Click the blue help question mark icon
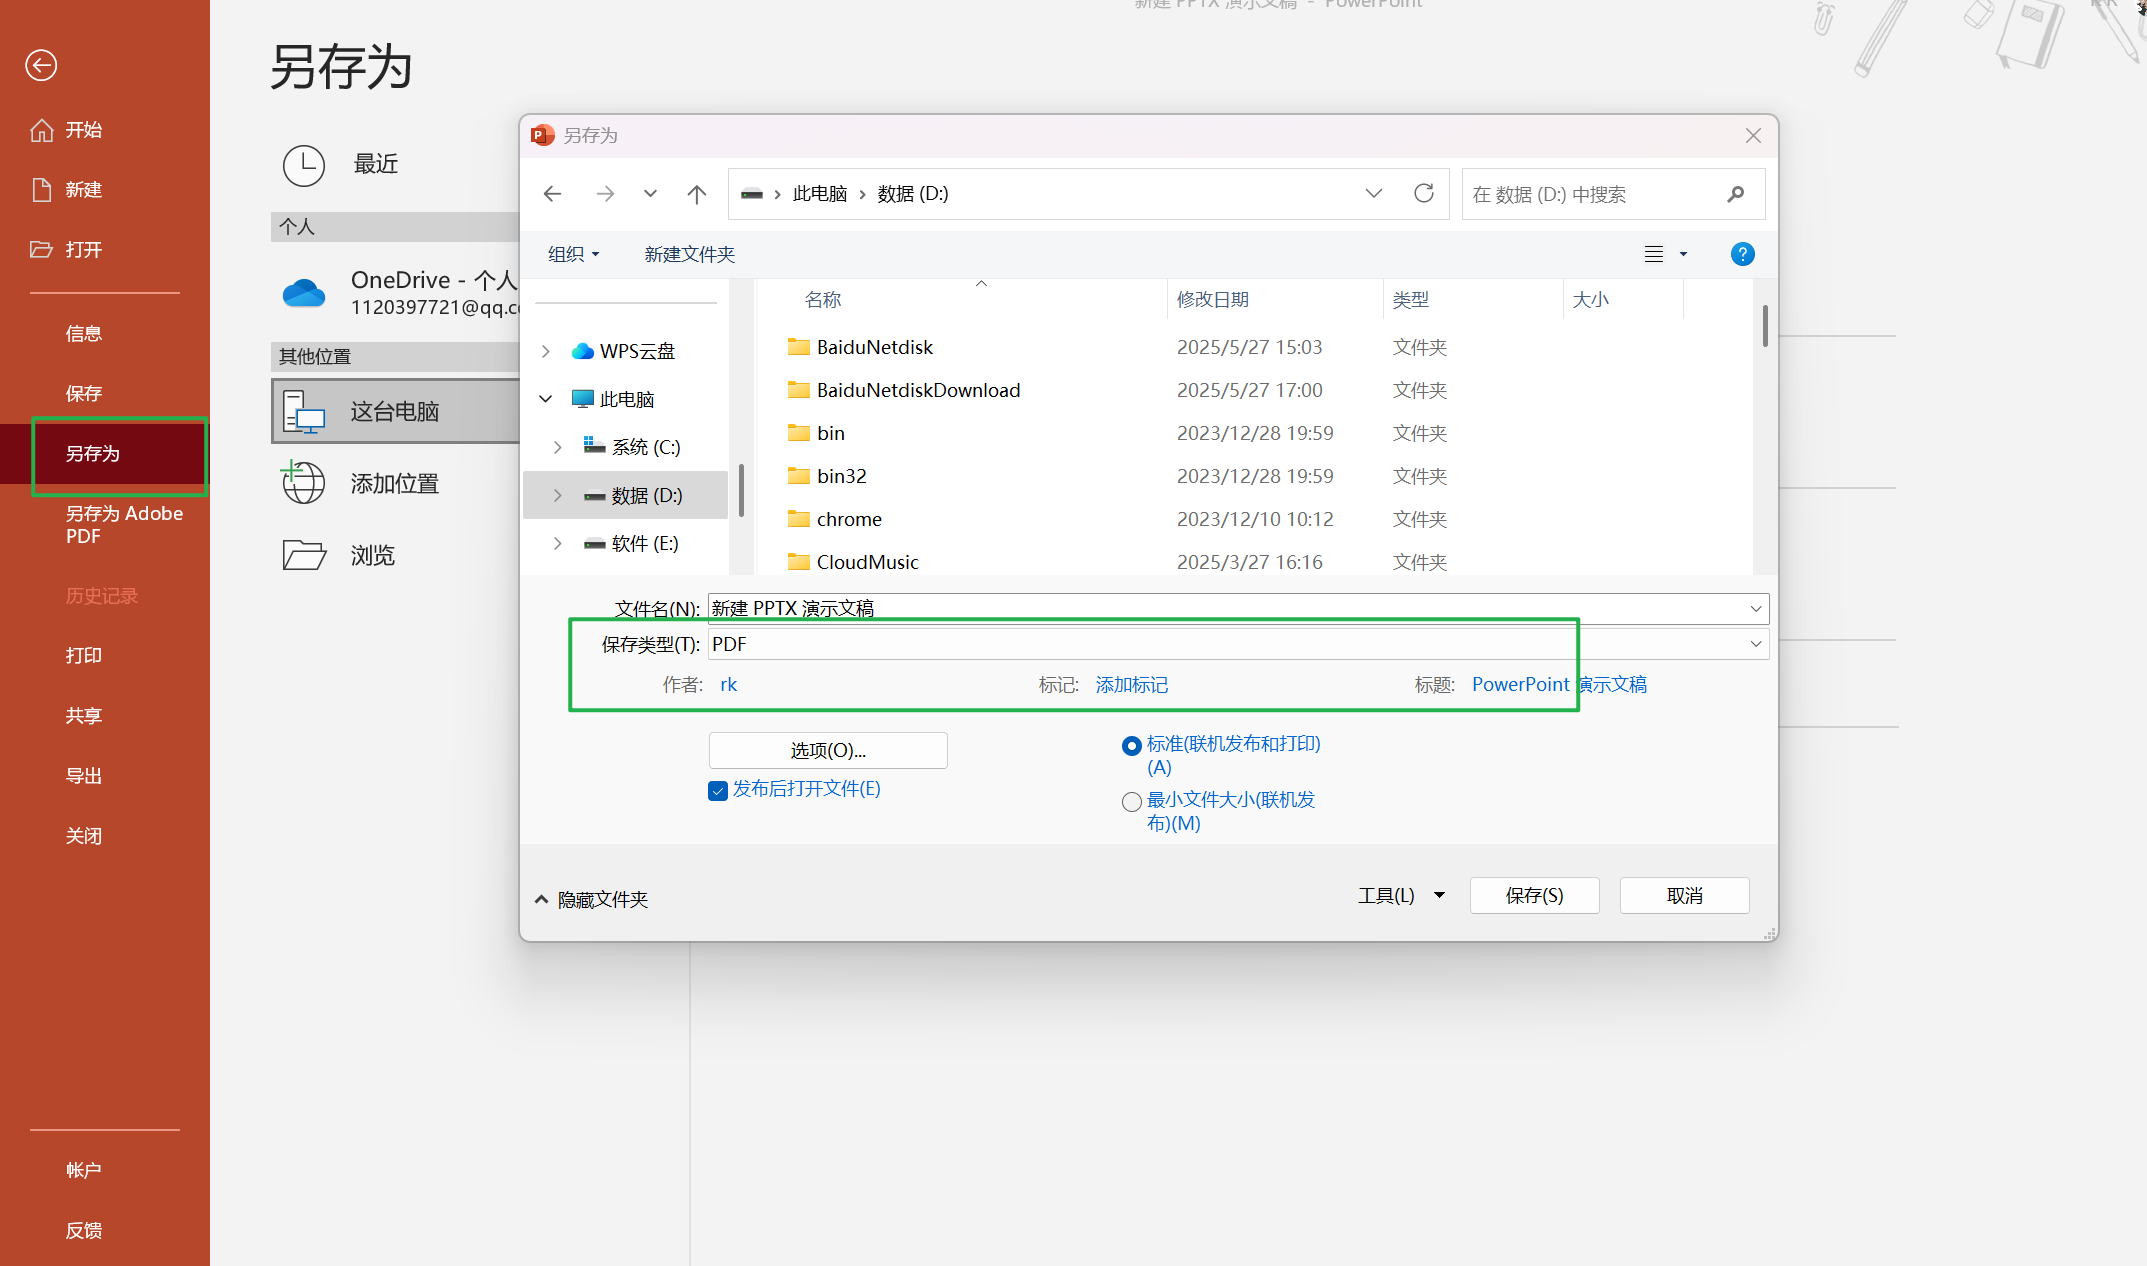 1742,254
